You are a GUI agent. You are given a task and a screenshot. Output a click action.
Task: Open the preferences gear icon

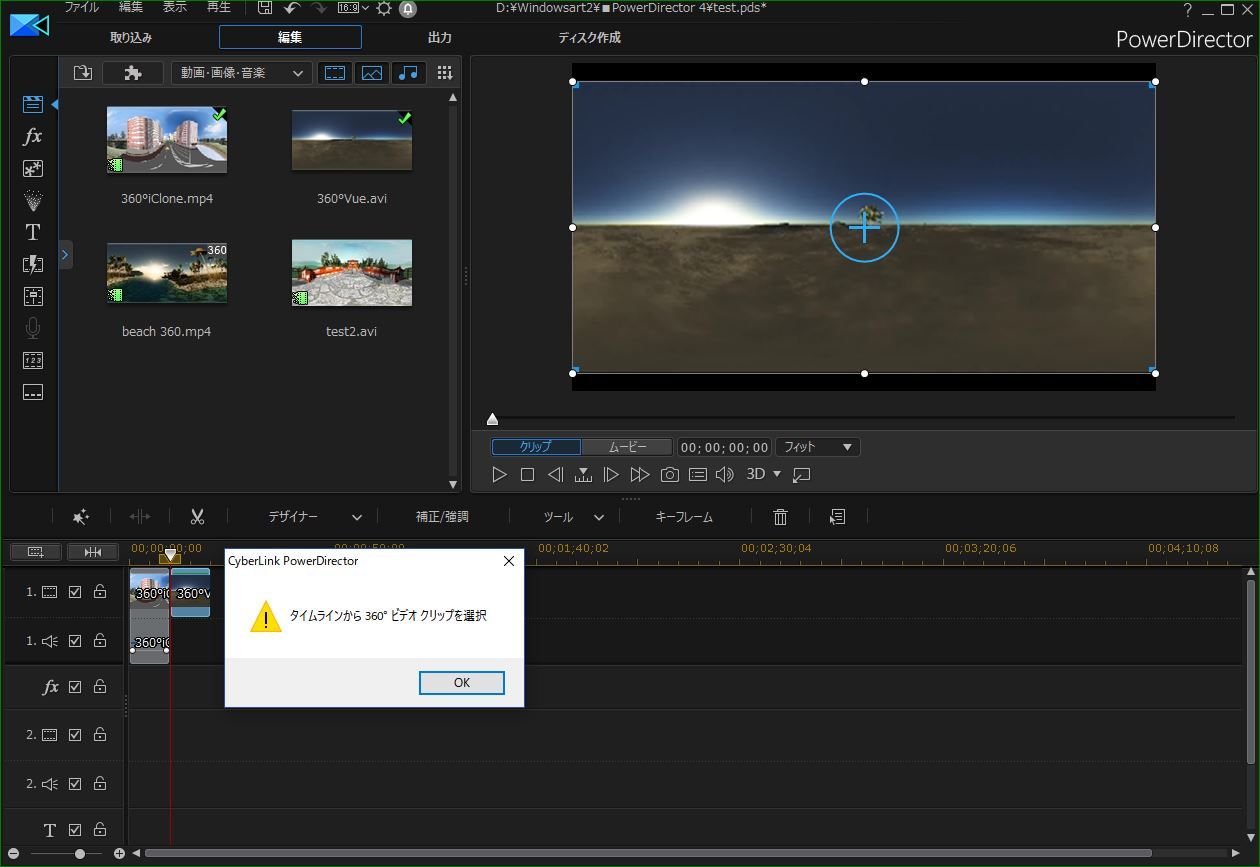click(x=384, y=8)
